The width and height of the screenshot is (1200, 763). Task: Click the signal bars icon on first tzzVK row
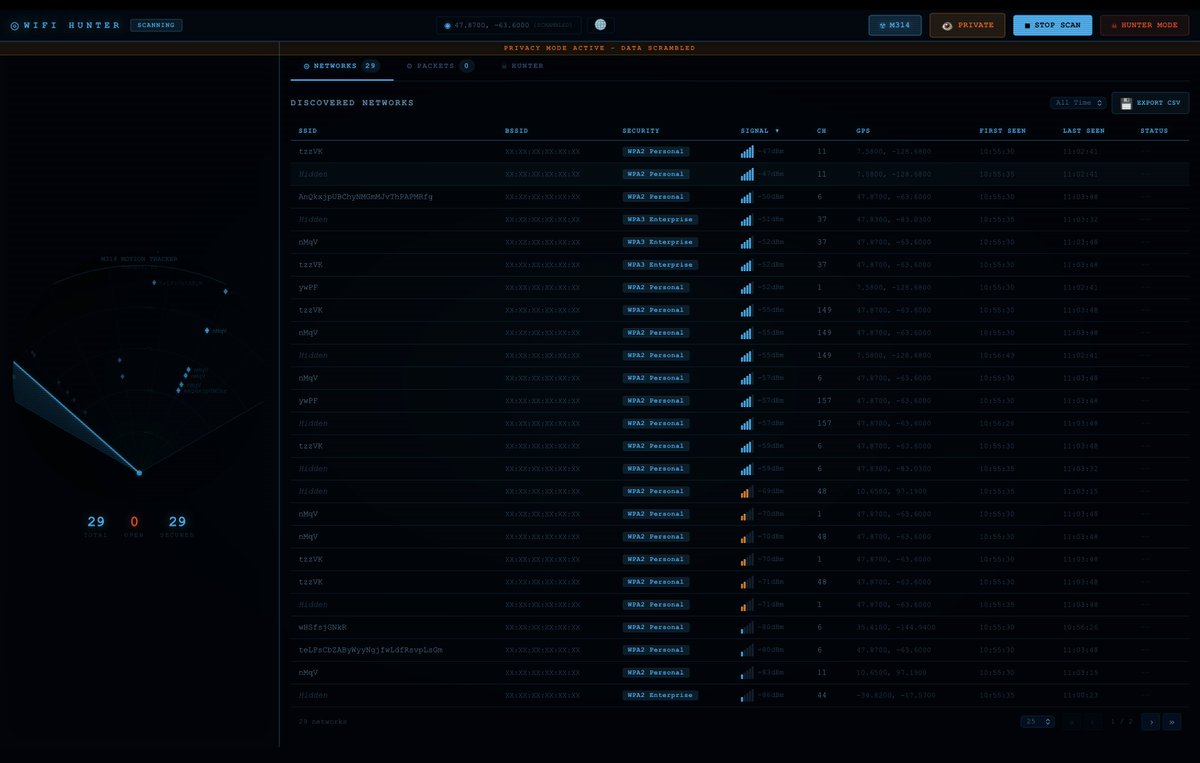pos(746,151)
